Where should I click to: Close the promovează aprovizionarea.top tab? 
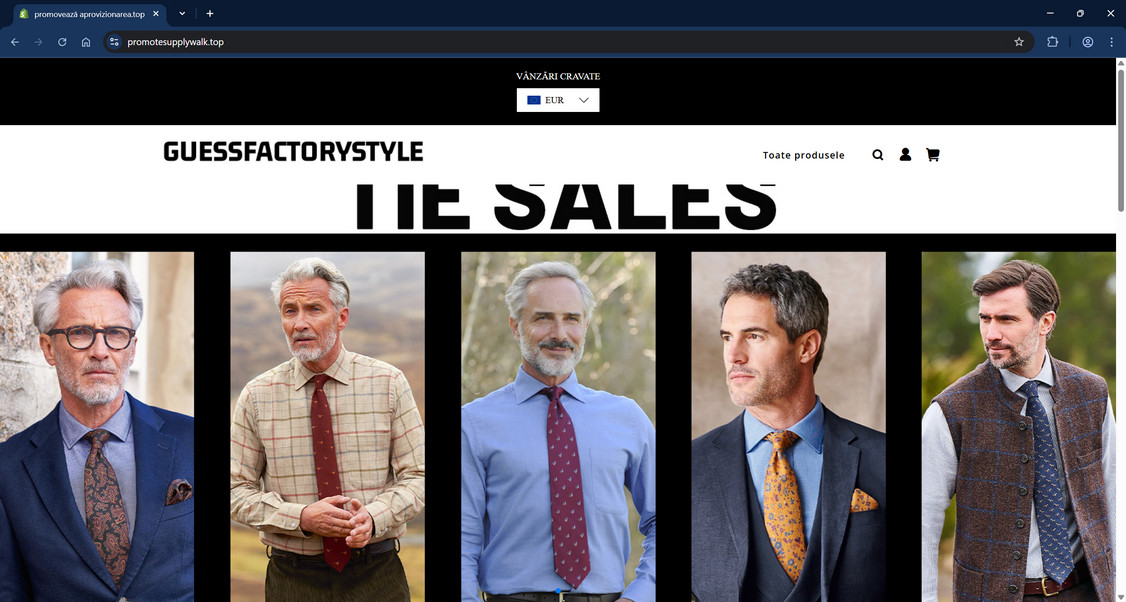156,14
